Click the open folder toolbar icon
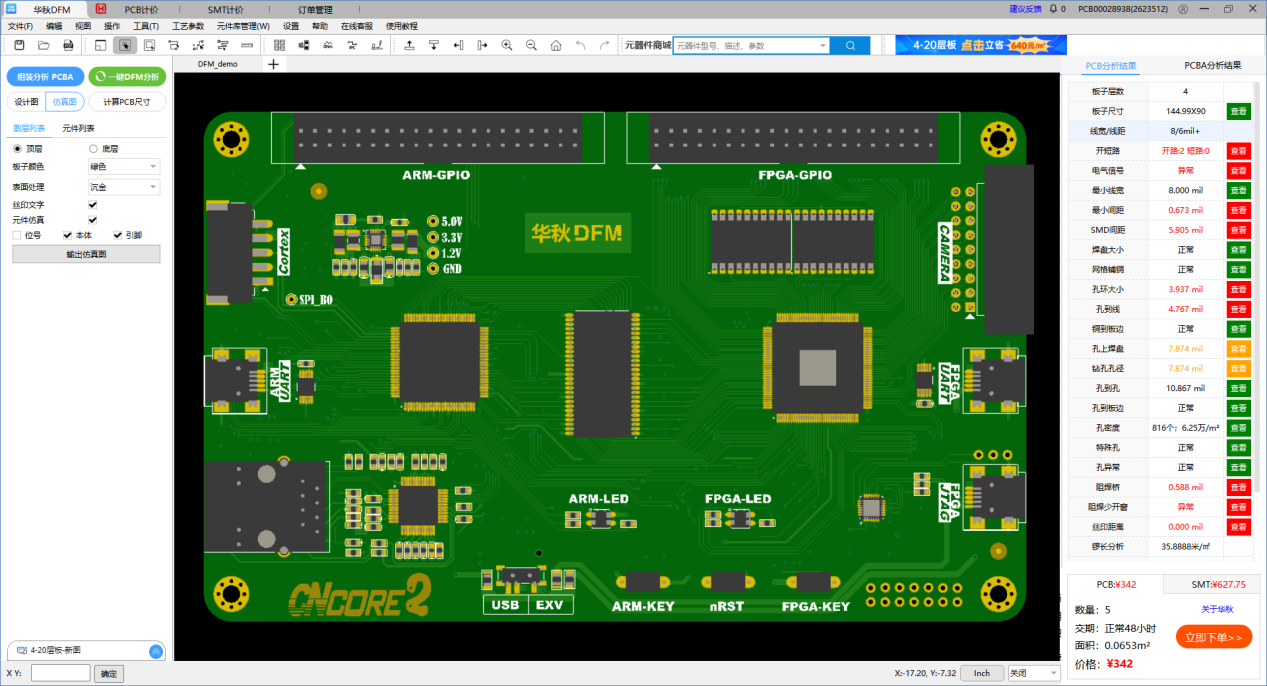 pos(44,45)
